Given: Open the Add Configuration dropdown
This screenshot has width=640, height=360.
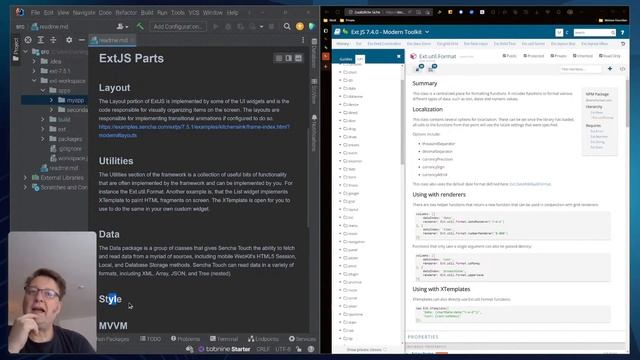Looking at the screenshot, I should pyautogui.click(x=178, y=27).
